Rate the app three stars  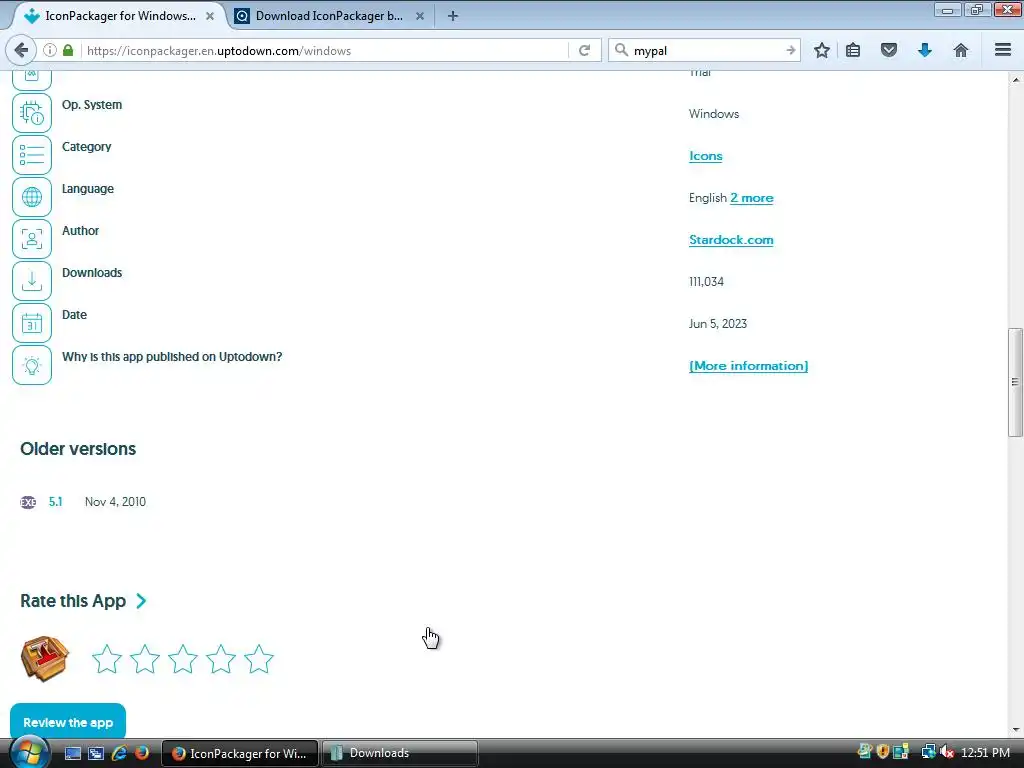click(183, 659)
